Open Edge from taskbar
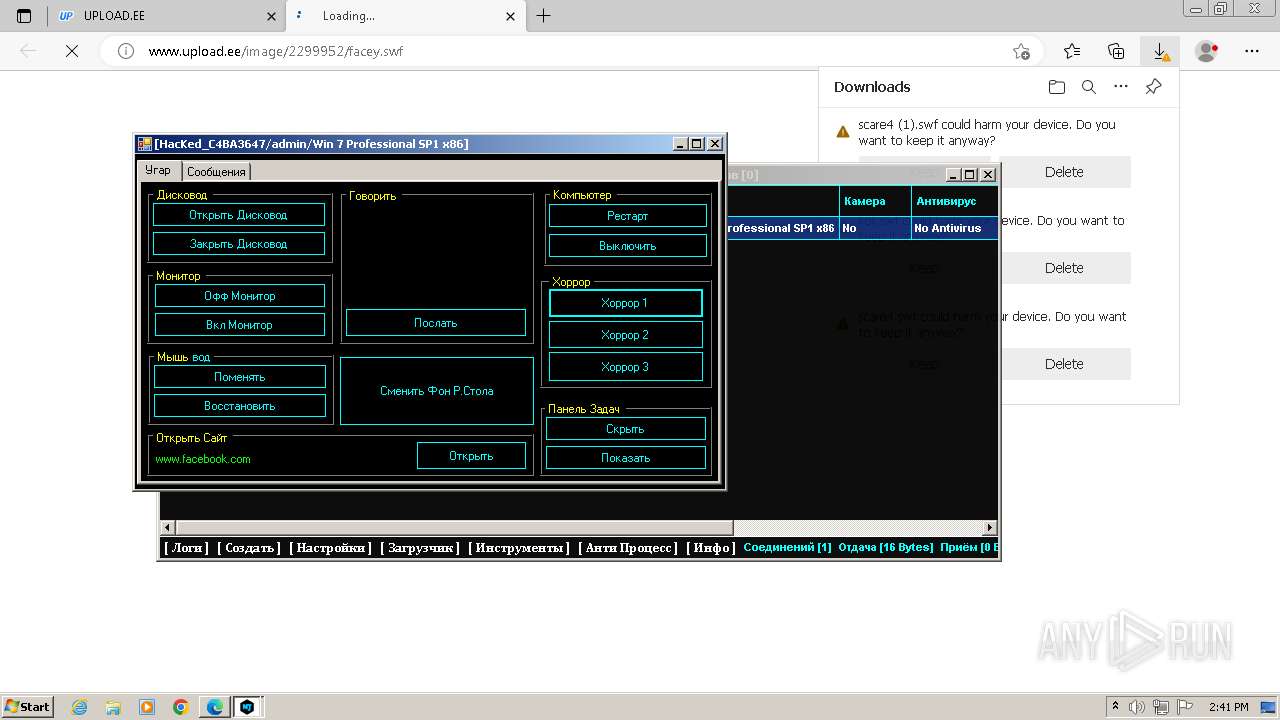The height and width of the screenshot is (720, 1280). pos(215,707)
